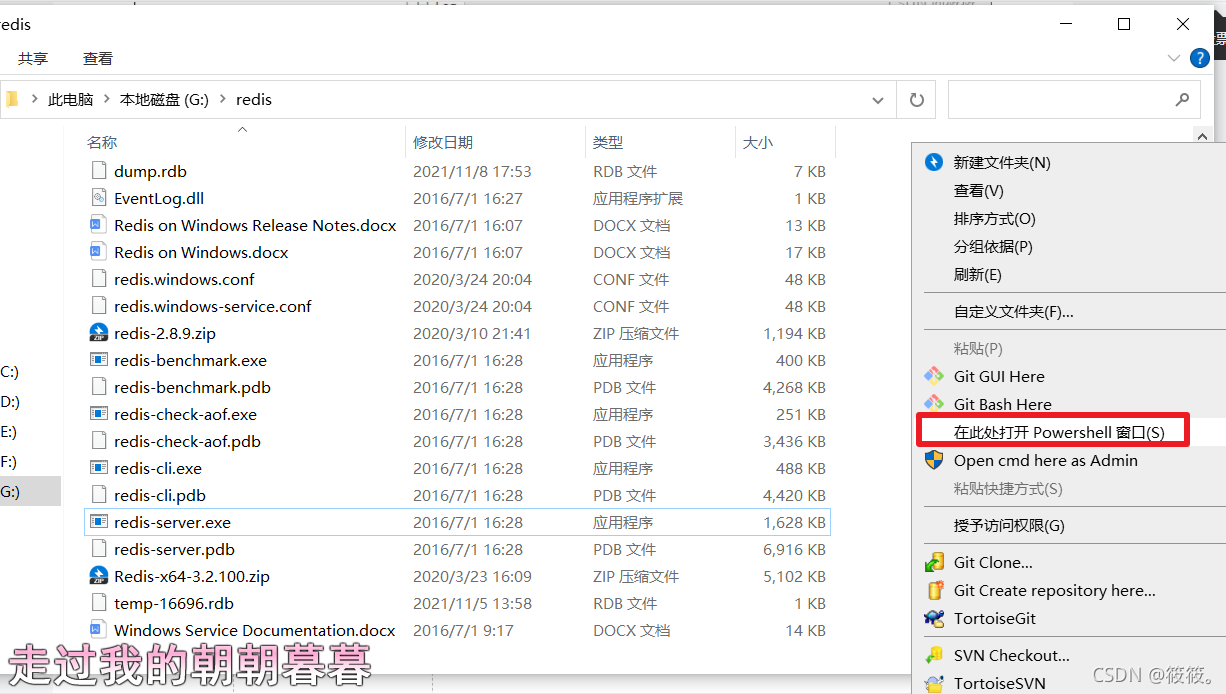The width and height of the screenshot is (1226, 694).
Task: Click the redis-cli.exe application icon
Action: click(98, 468)
